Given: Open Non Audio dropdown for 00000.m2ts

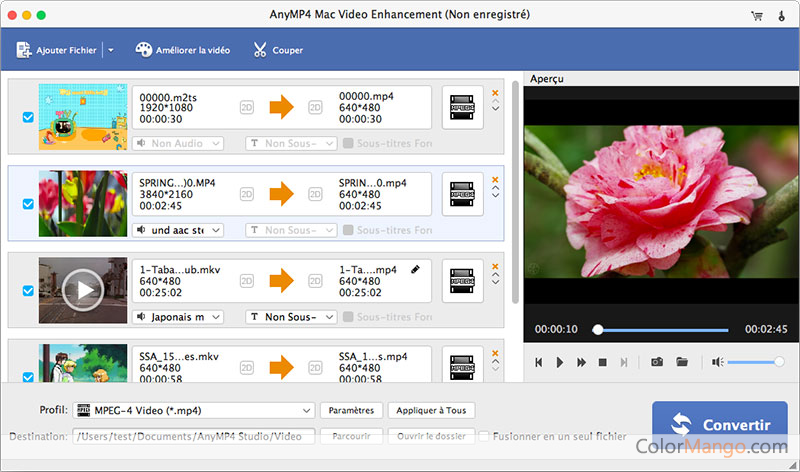Looking at the screenshot, I should pyautogui.click(x=178, y=143).
